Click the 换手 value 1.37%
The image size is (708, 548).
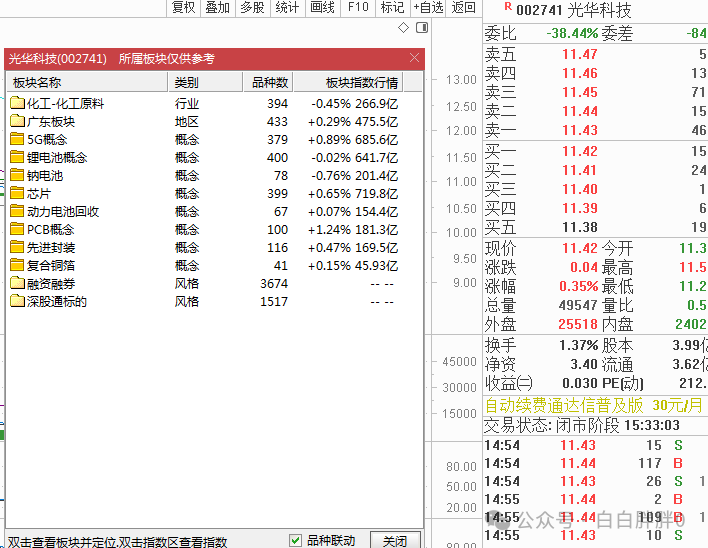coord(578,345)
